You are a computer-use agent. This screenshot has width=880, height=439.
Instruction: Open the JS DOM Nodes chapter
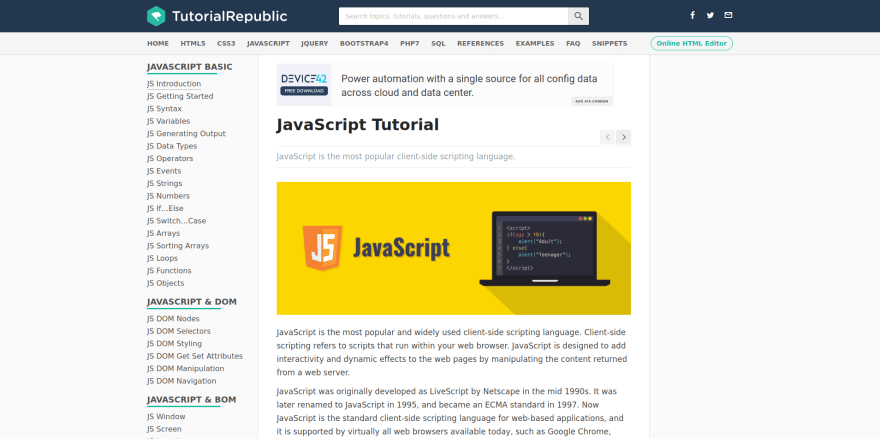pos(173,319)
